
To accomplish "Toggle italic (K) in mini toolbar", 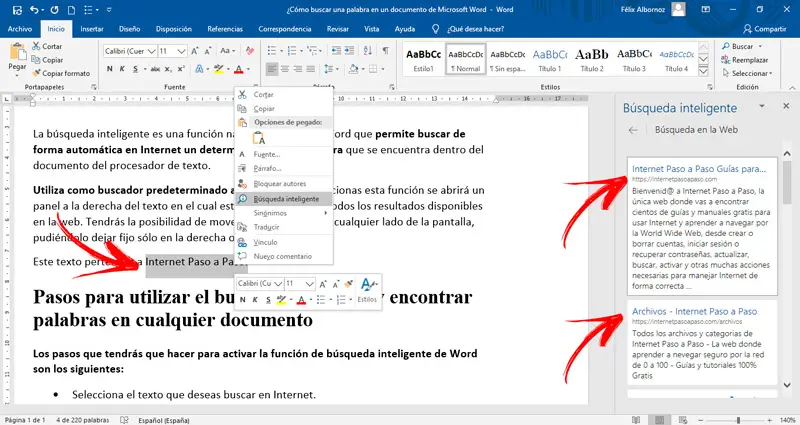I will tap(255, 299).
